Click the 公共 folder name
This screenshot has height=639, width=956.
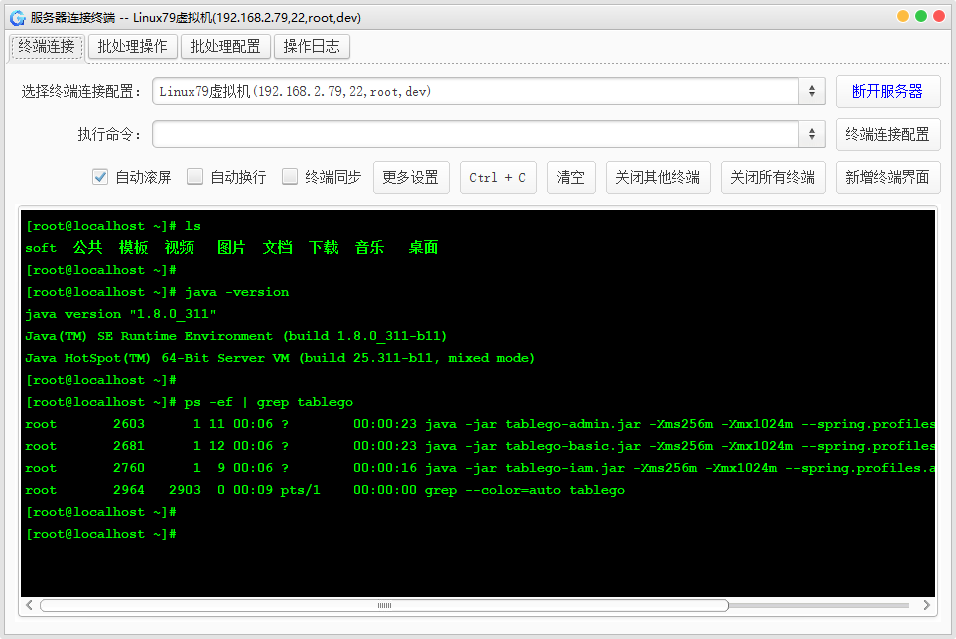pos(87,247)
